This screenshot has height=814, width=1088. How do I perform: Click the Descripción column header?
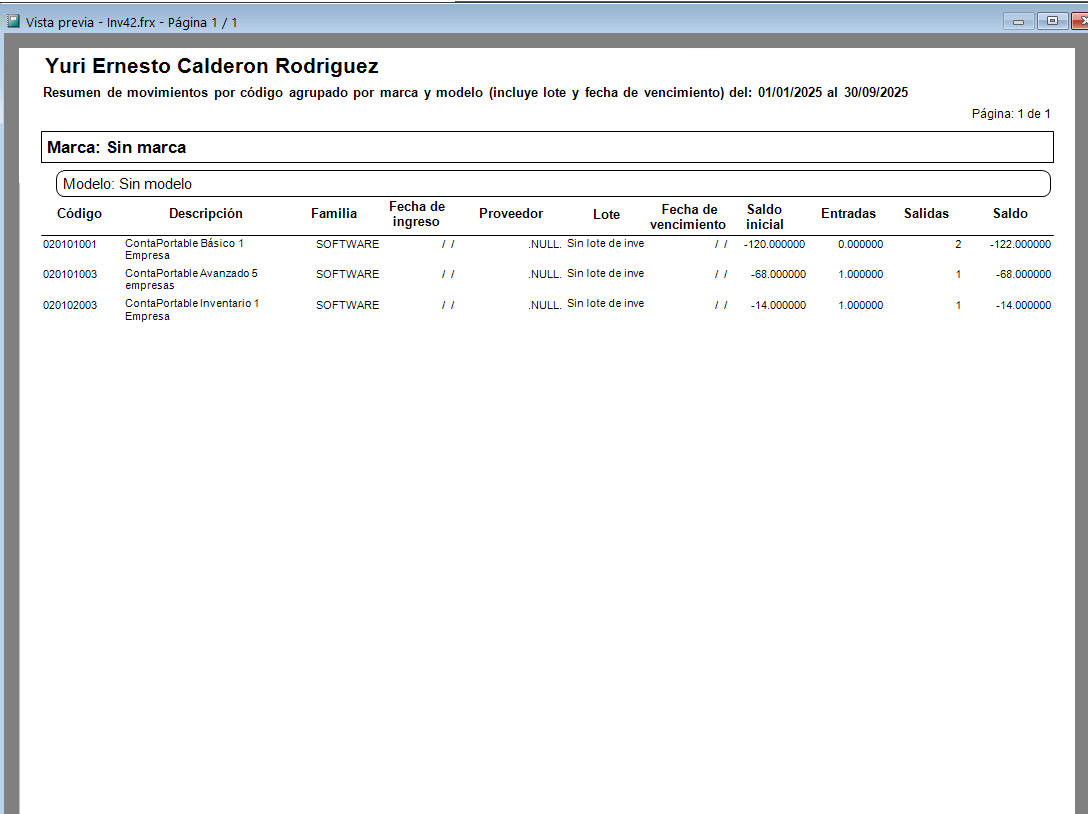[205, 214]
